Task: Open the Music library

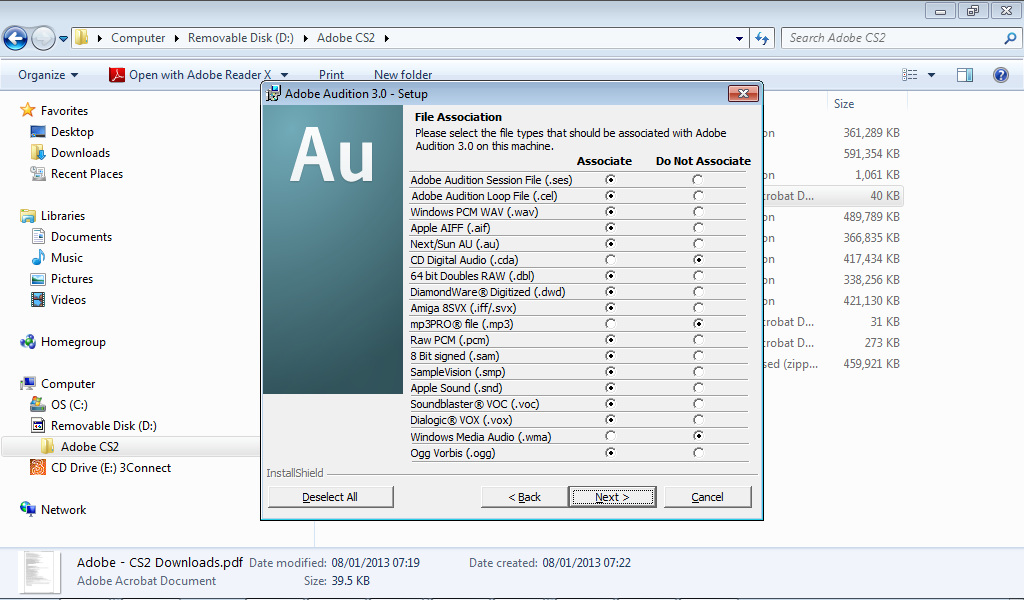Action: (67, 257)
